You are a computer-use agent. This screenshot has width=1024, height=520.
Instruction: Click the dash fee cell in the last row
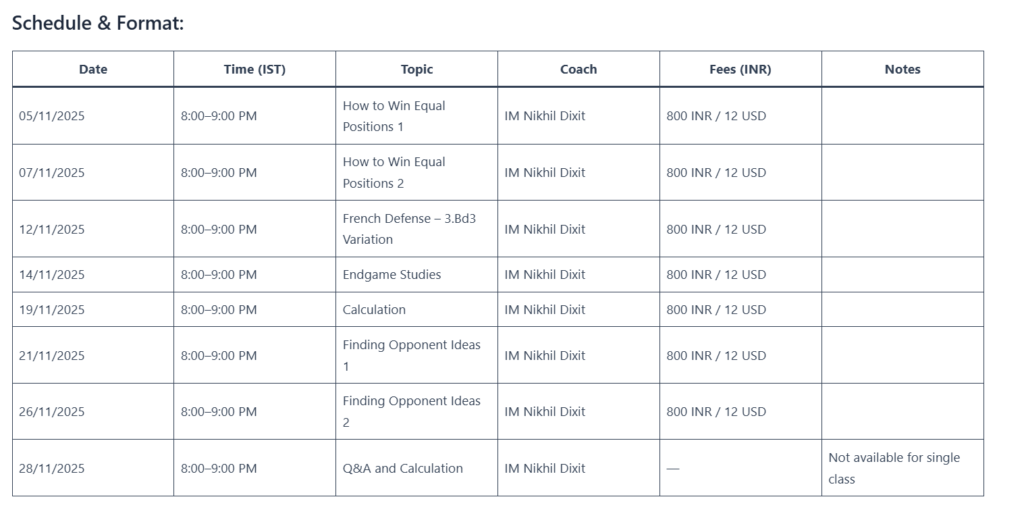(x=672, y=468)
